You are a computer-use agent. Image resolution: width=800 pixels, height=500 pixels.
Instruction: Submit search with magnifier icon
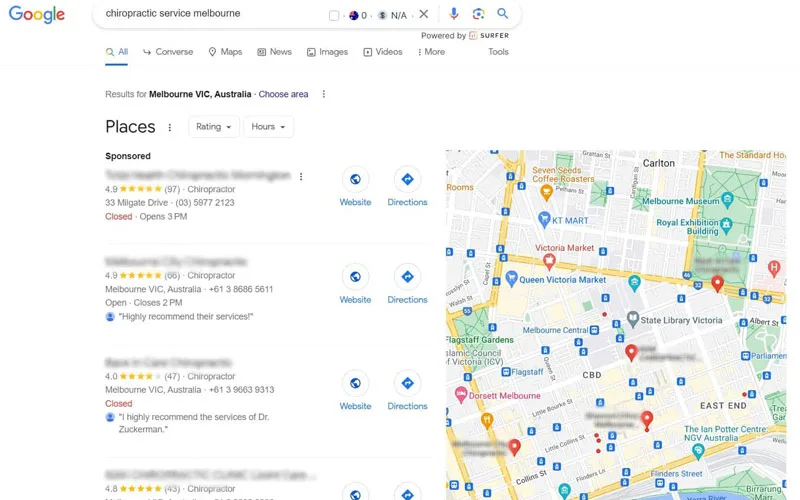click(503, 14)
